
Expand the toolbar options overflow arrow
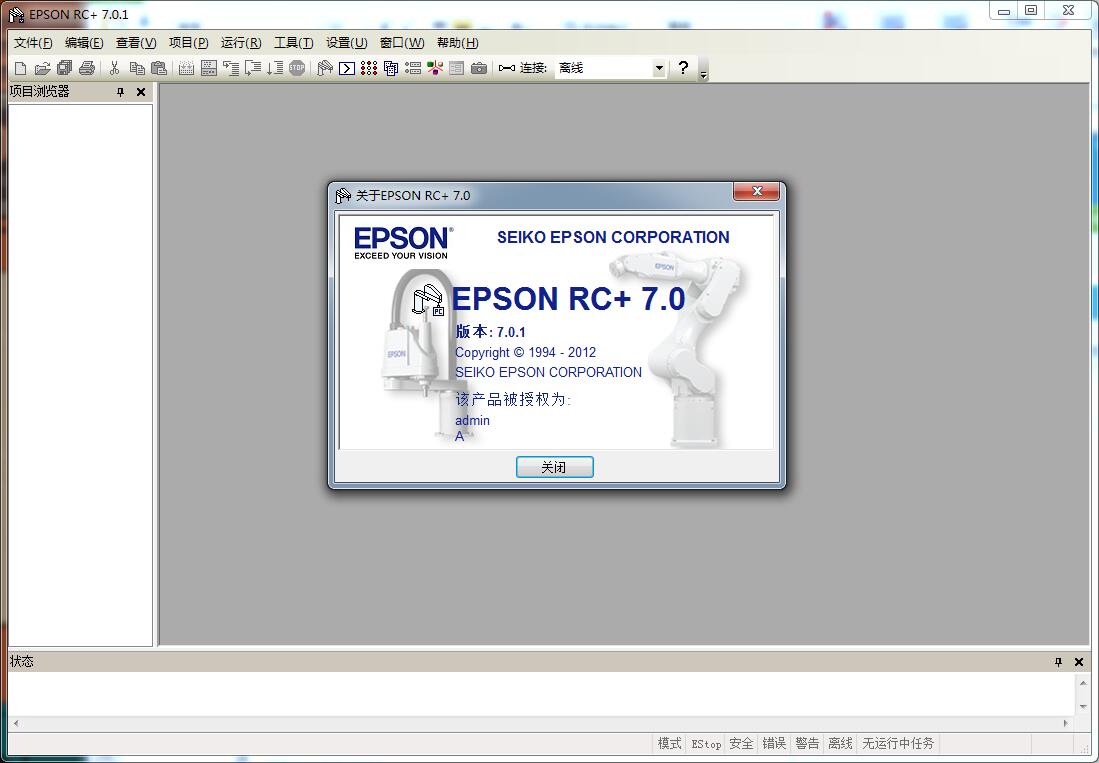click(703, 74)
